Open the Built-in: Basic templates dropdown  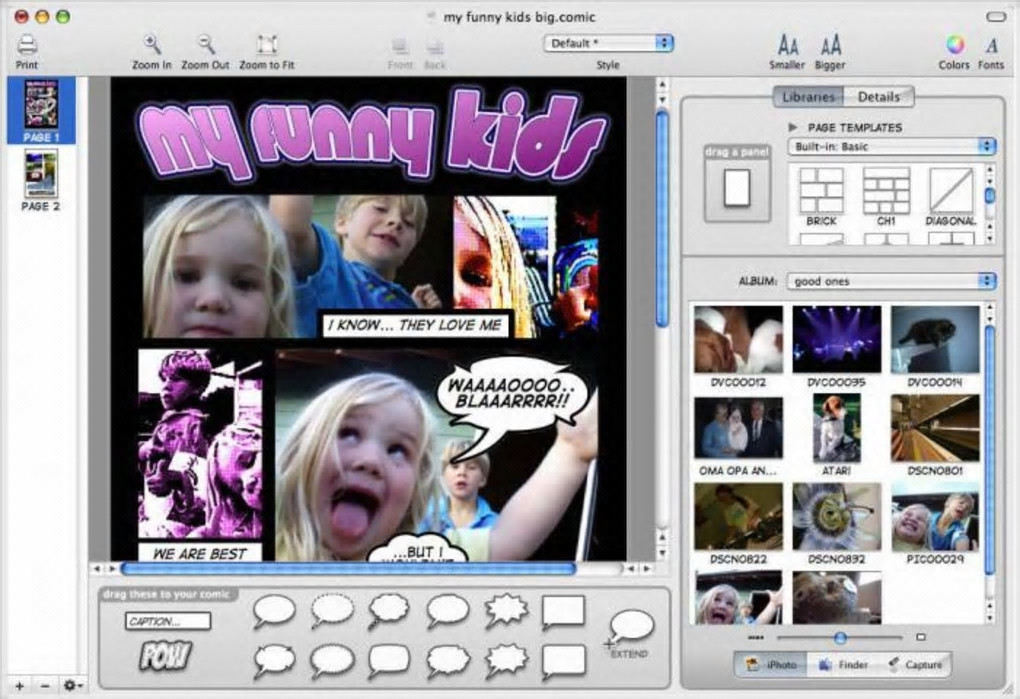(x=891, y=146)
